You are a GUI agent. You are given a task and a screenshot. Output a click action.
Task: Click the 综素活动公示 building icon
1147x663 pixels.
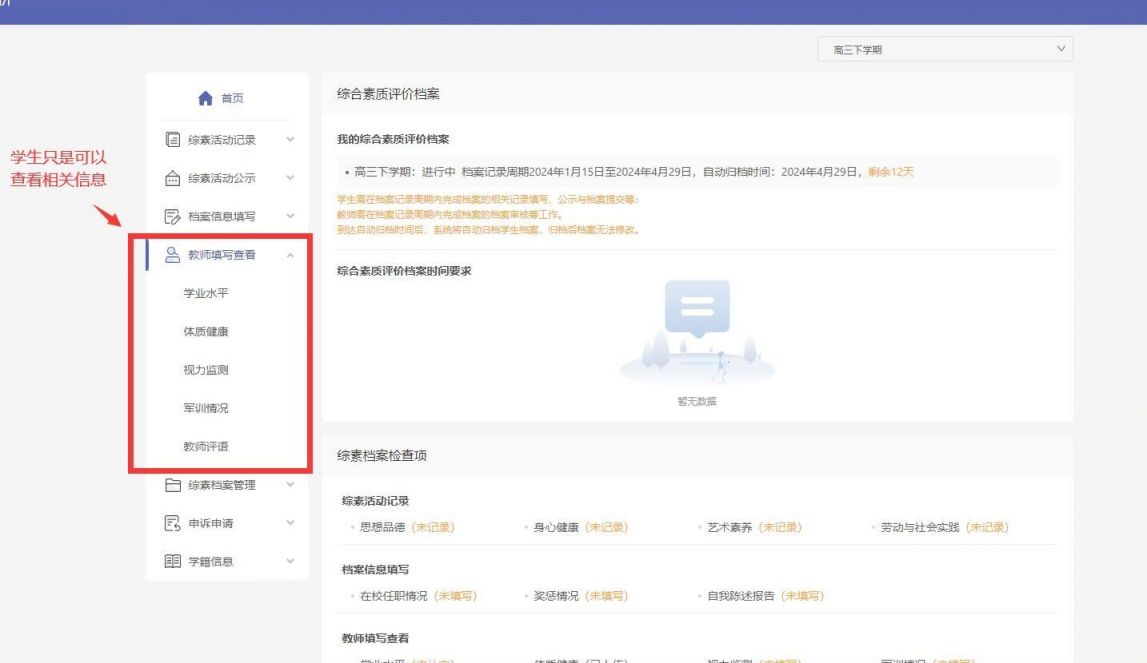175,178
